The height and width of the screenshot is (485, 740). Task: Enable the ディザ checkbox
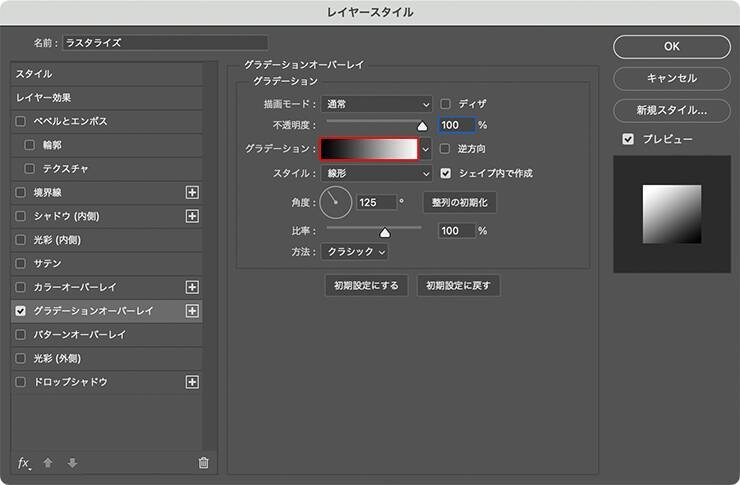[x=446, y=103]
